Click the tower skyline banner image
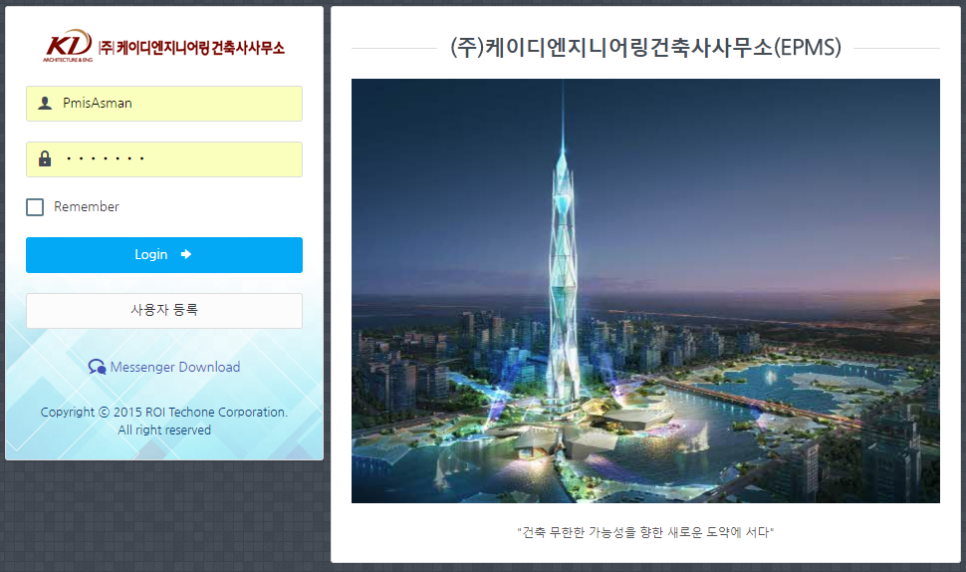Viewport: 966px width, 572px height. click(646, 290)
